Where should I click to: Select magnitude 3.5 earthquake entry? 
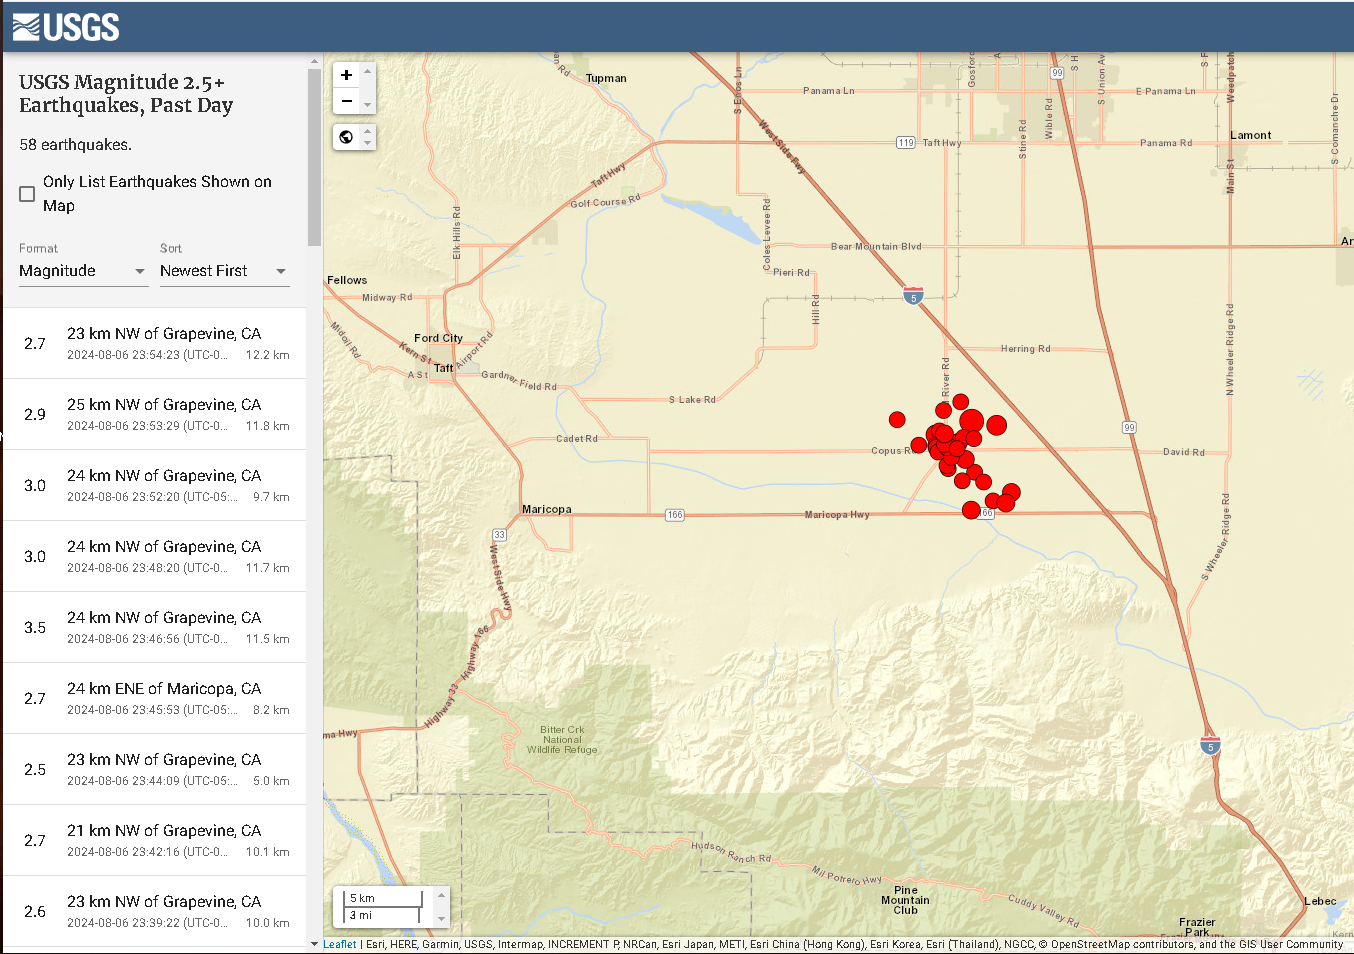(x=155, y=628)
